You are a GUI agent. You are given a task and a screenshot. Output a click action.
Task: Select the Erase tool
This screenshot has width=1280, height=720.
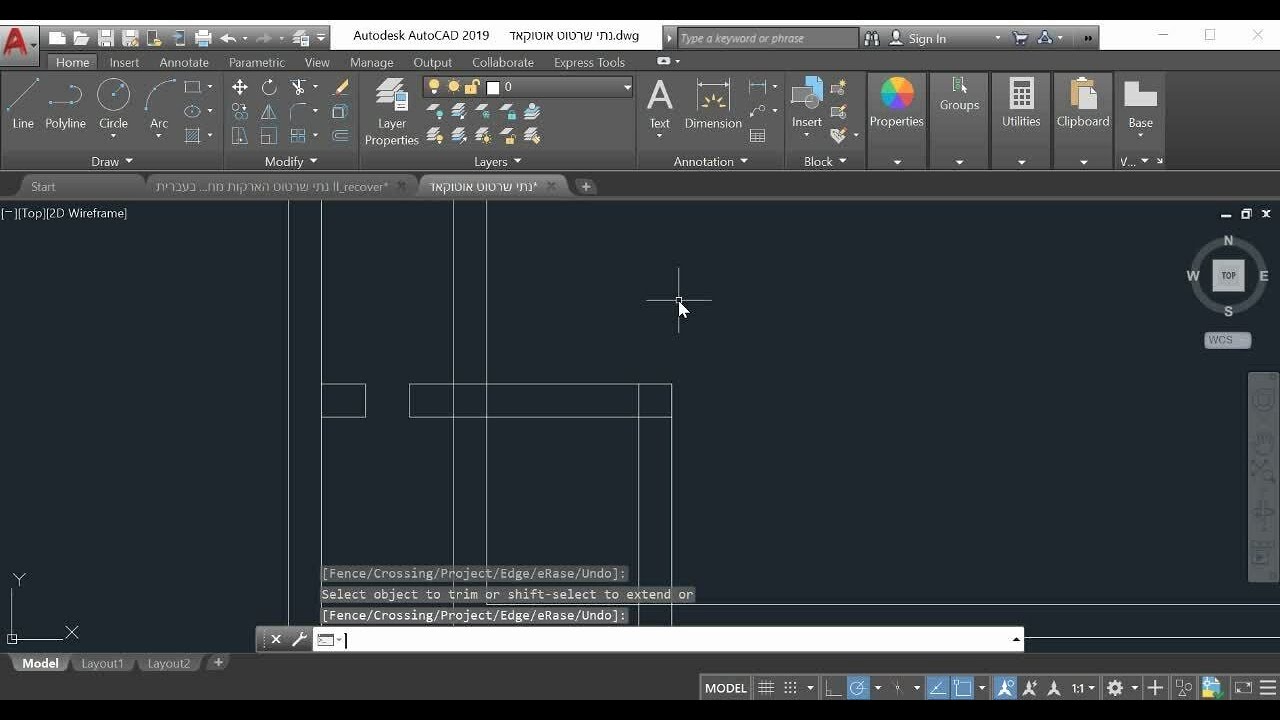pyautogui.click(x=340, y=87)
